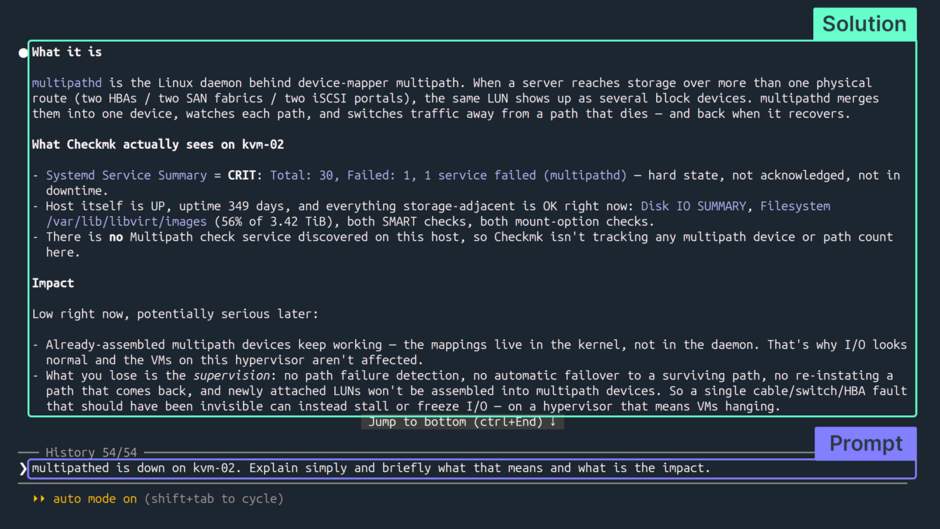Click the auto mode on indicator
Viewport: 940px width, 529px height.
point(95,499)
